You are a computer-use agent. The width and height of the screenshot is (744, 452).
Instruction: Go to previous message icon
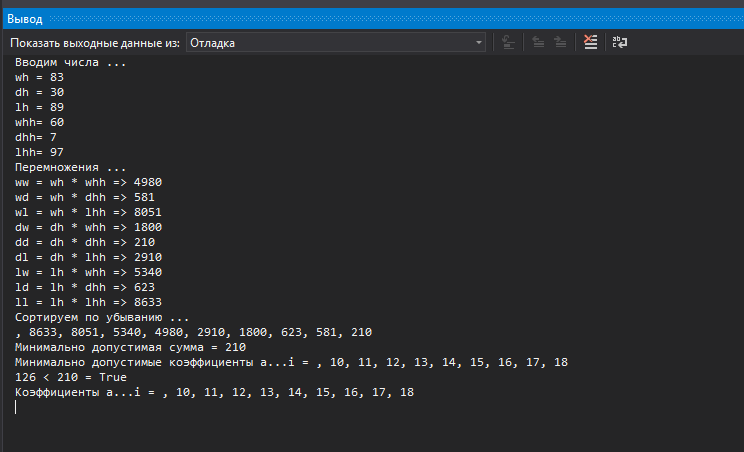coord(538,42)
